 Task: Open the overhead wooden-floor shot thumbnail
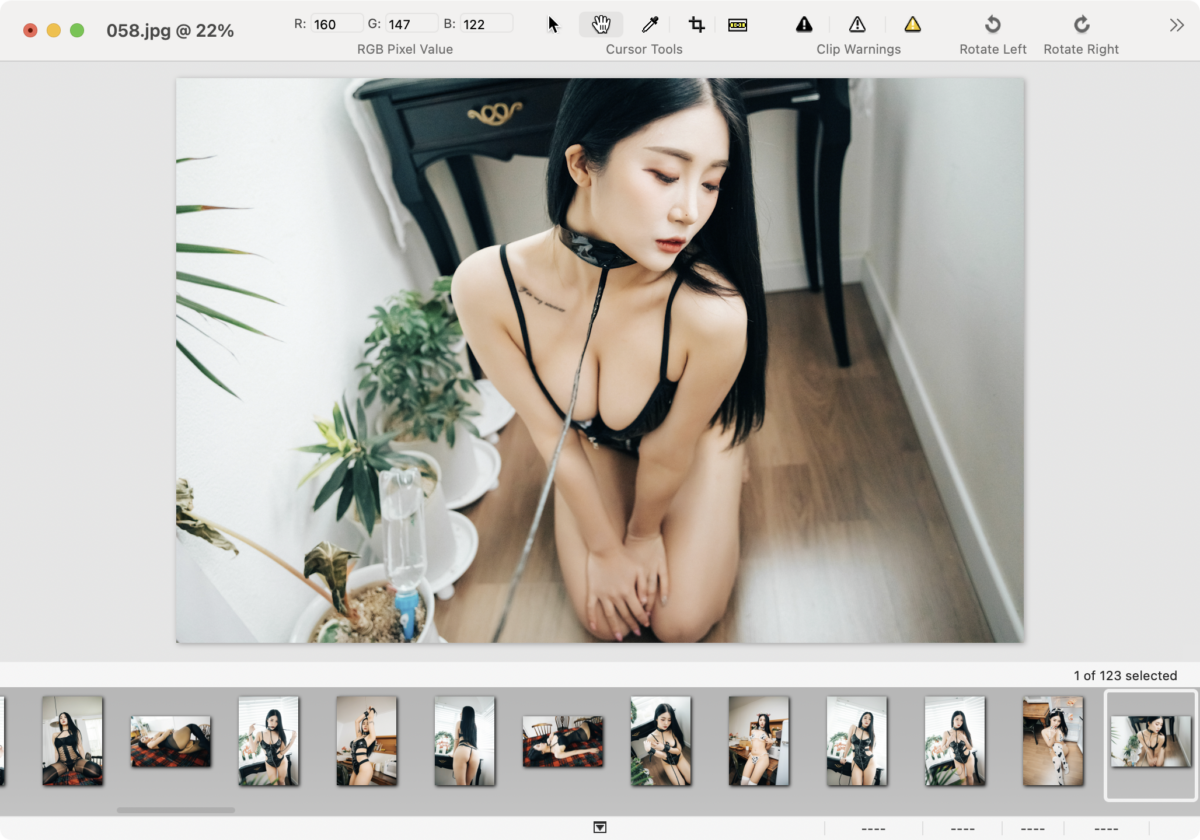click(1053, 741)
